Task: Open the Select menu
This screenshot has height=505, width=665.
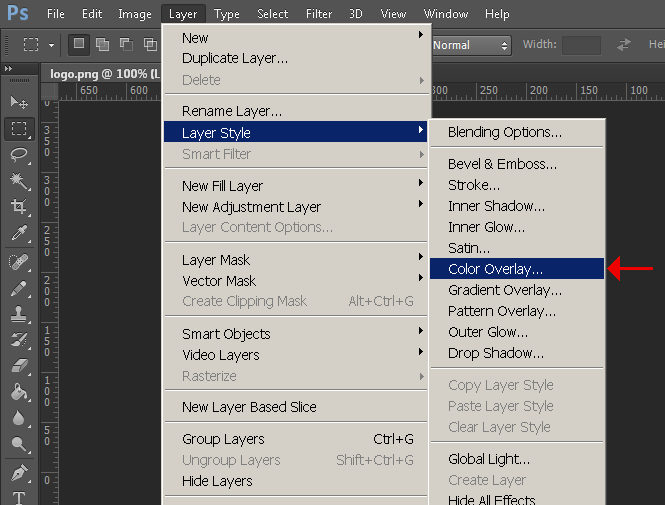Action: pos(272,14)
